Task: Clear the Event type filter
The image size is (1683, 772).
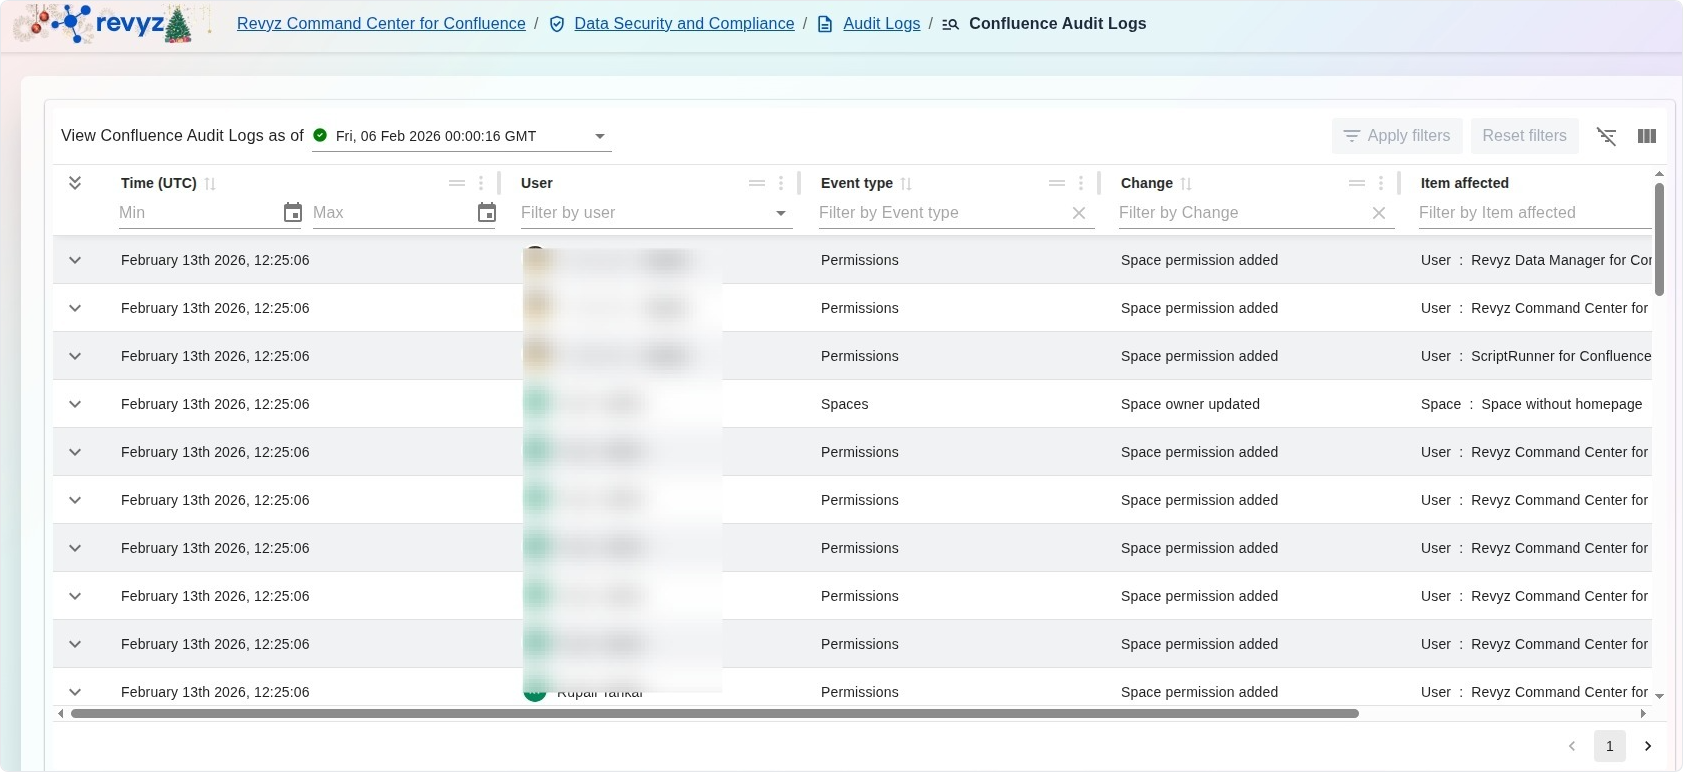Action: [1078, 213]
